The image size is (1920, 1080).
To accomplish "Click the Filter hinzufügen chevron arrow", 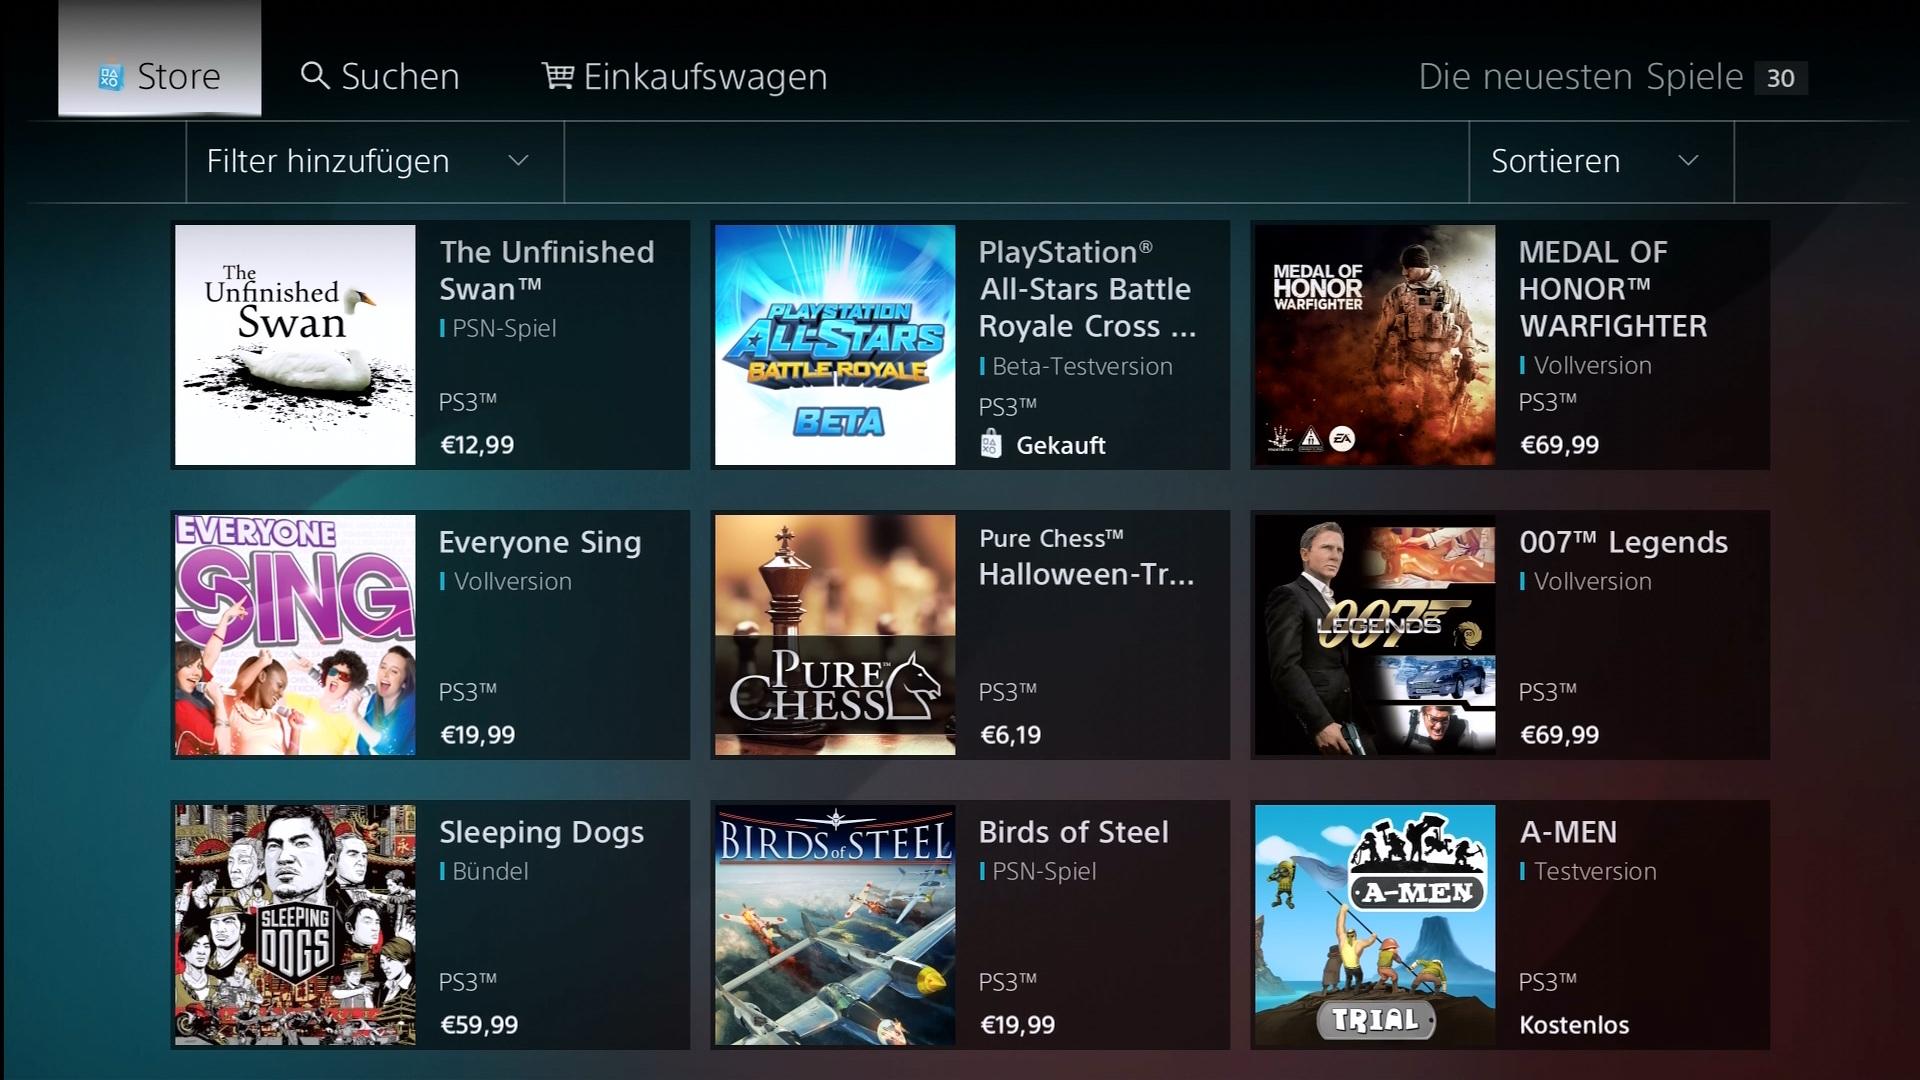I will (x=522, y=160).
